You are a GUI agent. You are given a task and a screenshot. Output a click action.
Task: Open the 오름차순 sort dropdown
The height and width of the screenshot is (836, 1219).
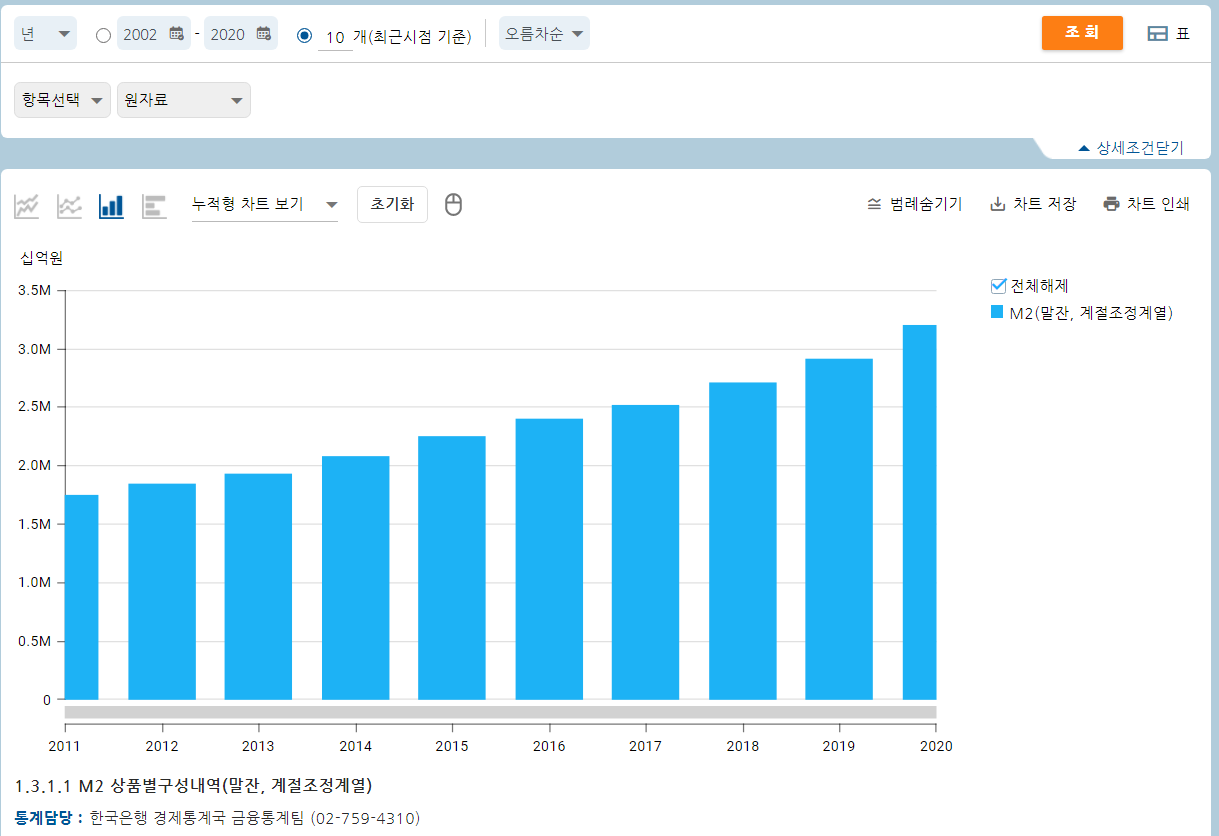544,34
